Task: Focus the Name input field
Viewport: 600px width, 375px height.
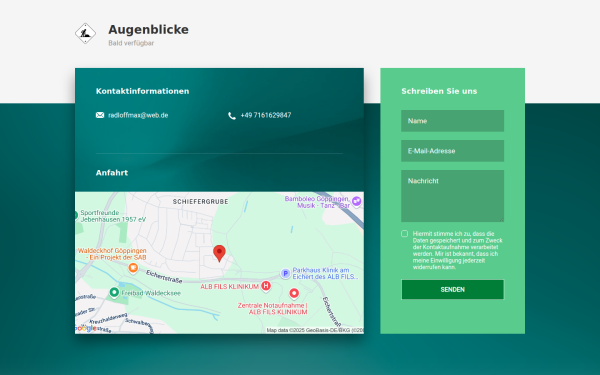Action: click(453, 121)
